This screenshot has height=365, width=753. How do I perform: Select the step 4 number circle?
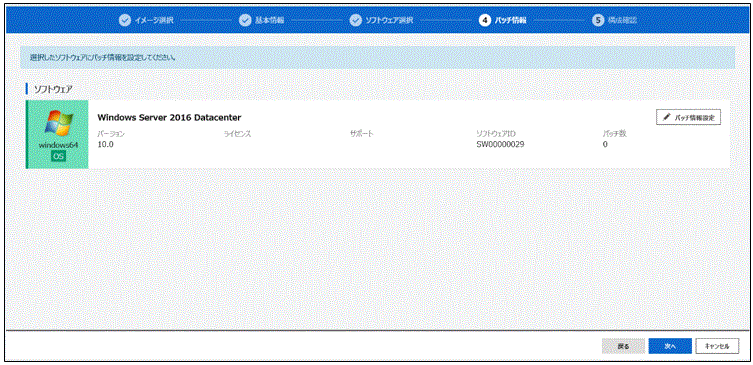pos(485,20)
